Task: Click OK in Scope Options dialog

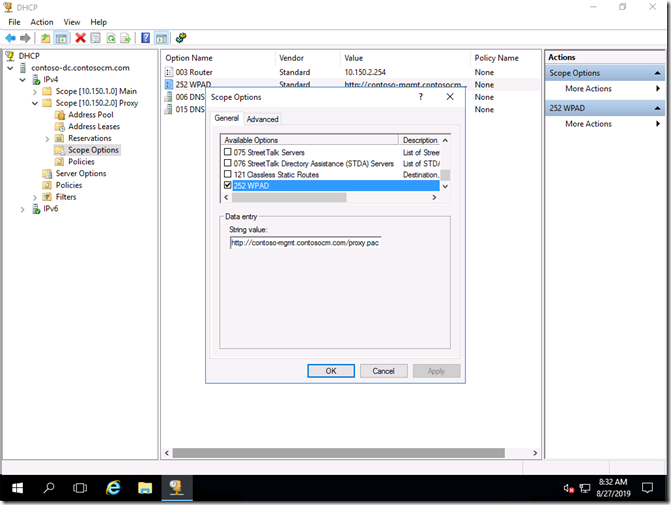Action: (331, 371)
